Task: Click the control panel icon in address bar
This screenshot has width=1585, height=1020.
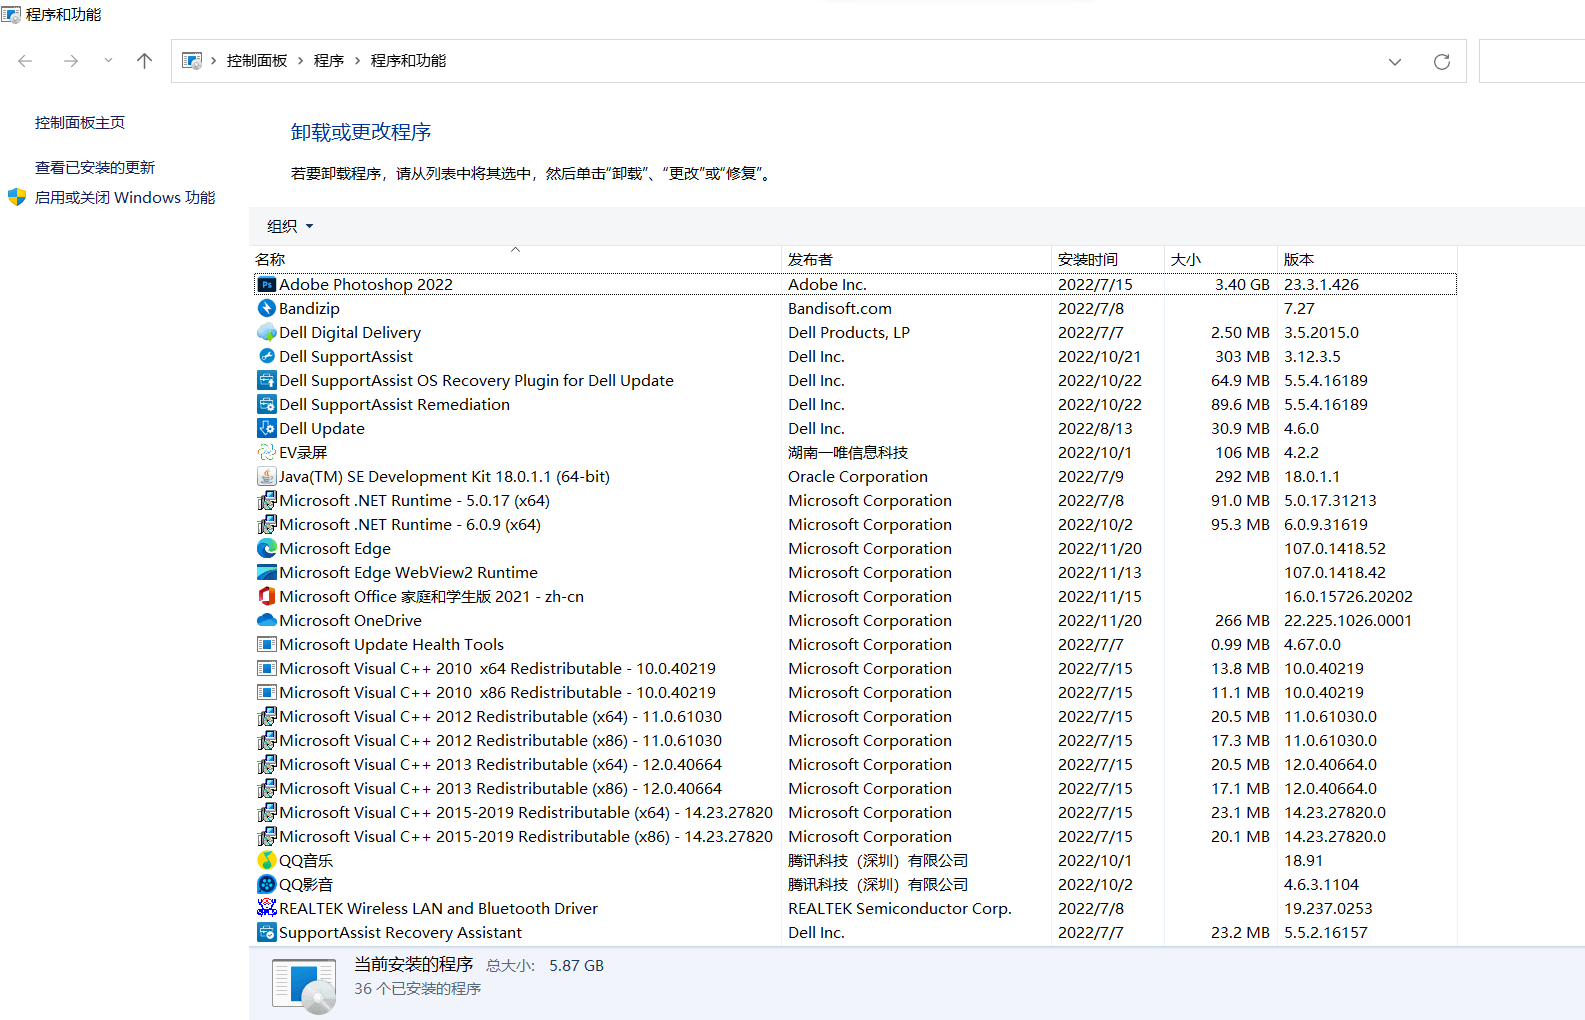Action: point(192,61)
